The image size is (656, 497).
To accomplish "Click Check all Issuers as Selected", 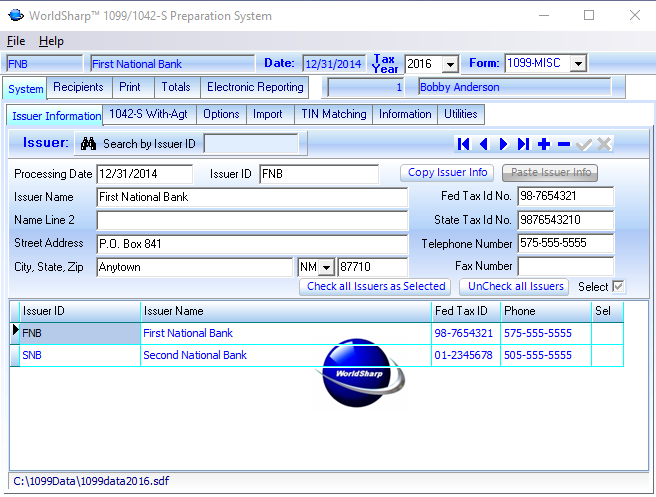I will (x=376, y=287).
